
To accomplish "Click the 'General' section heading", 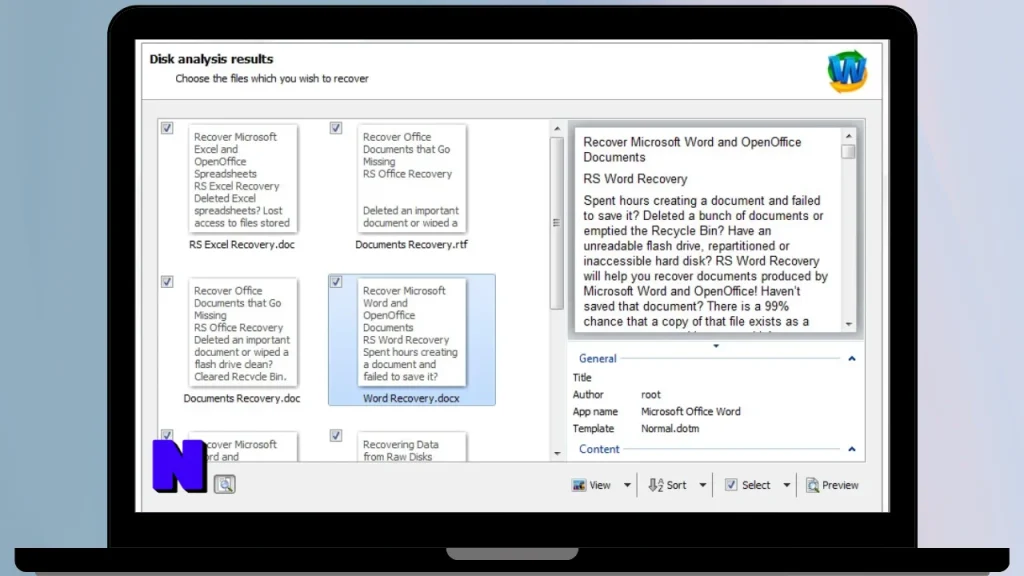I will tap(598, 359).
